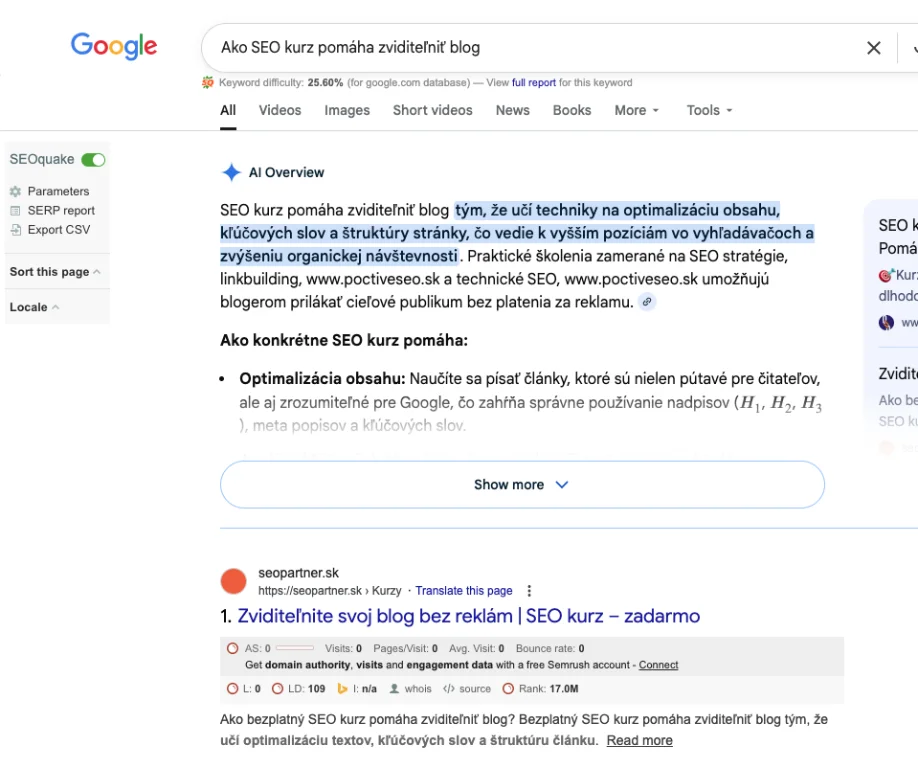This screenshot has height=768, width=918.
Task: Open the Tools dropdown
Action: (709, 110)
